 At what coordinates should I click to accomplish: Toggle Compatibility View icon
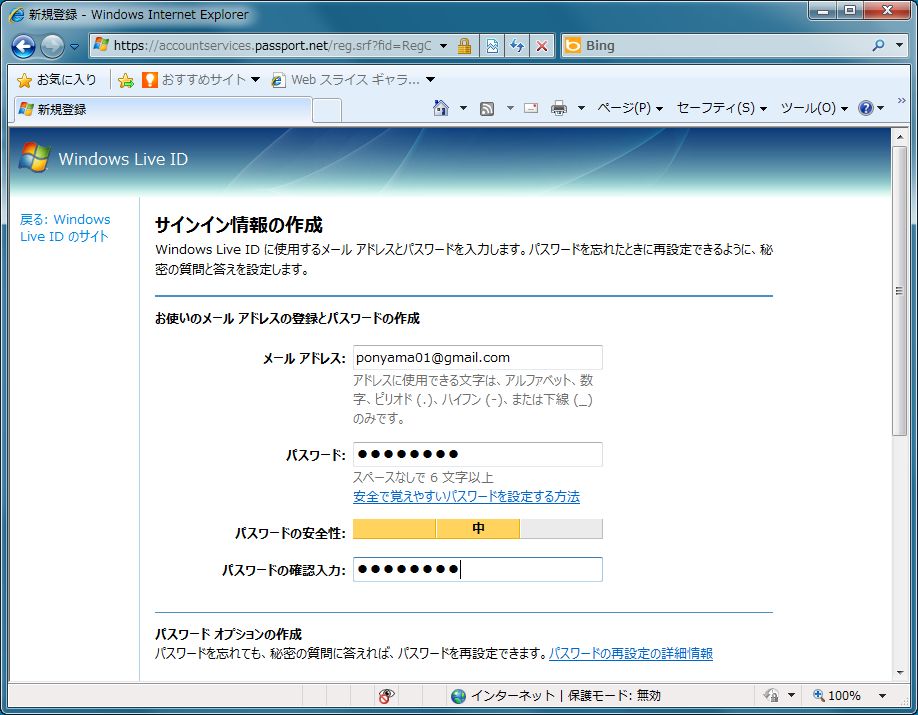coord(492,46)
